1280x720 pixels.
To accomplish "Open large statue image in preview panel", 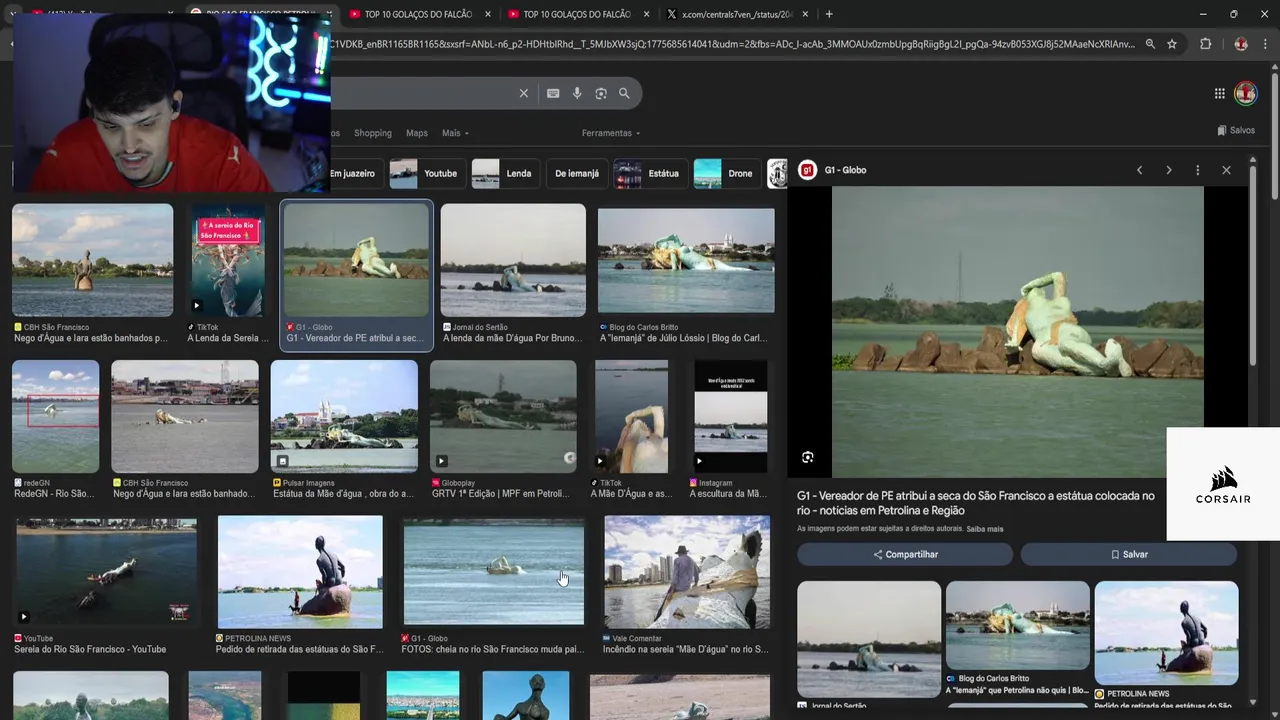I will [1018, 332].
